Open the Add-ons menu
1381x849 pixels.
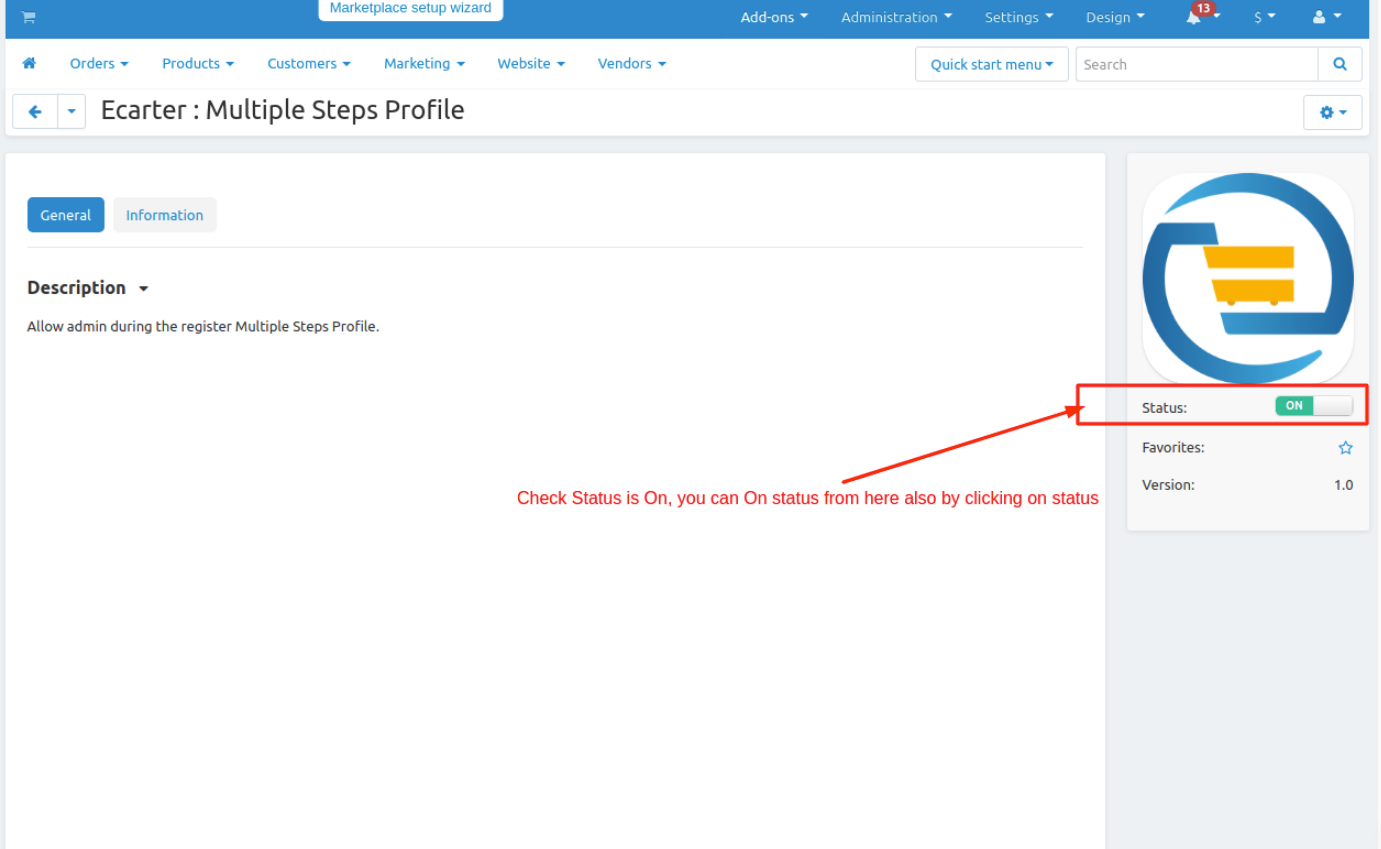coord(774,17)
